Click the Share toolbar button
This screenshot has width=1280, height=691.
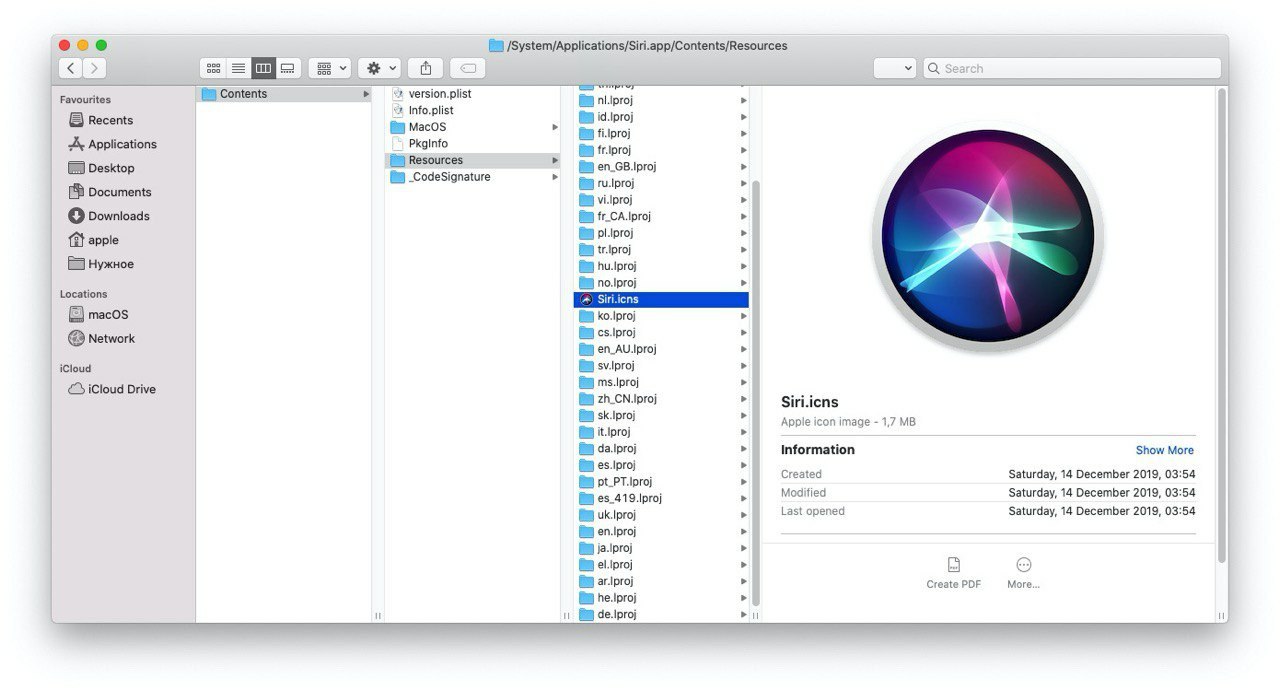tap(426, 68)
